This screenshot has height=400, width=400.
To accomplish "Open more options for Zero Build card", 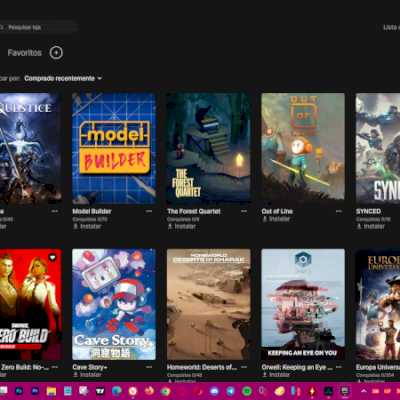I will tap(55, 367).
